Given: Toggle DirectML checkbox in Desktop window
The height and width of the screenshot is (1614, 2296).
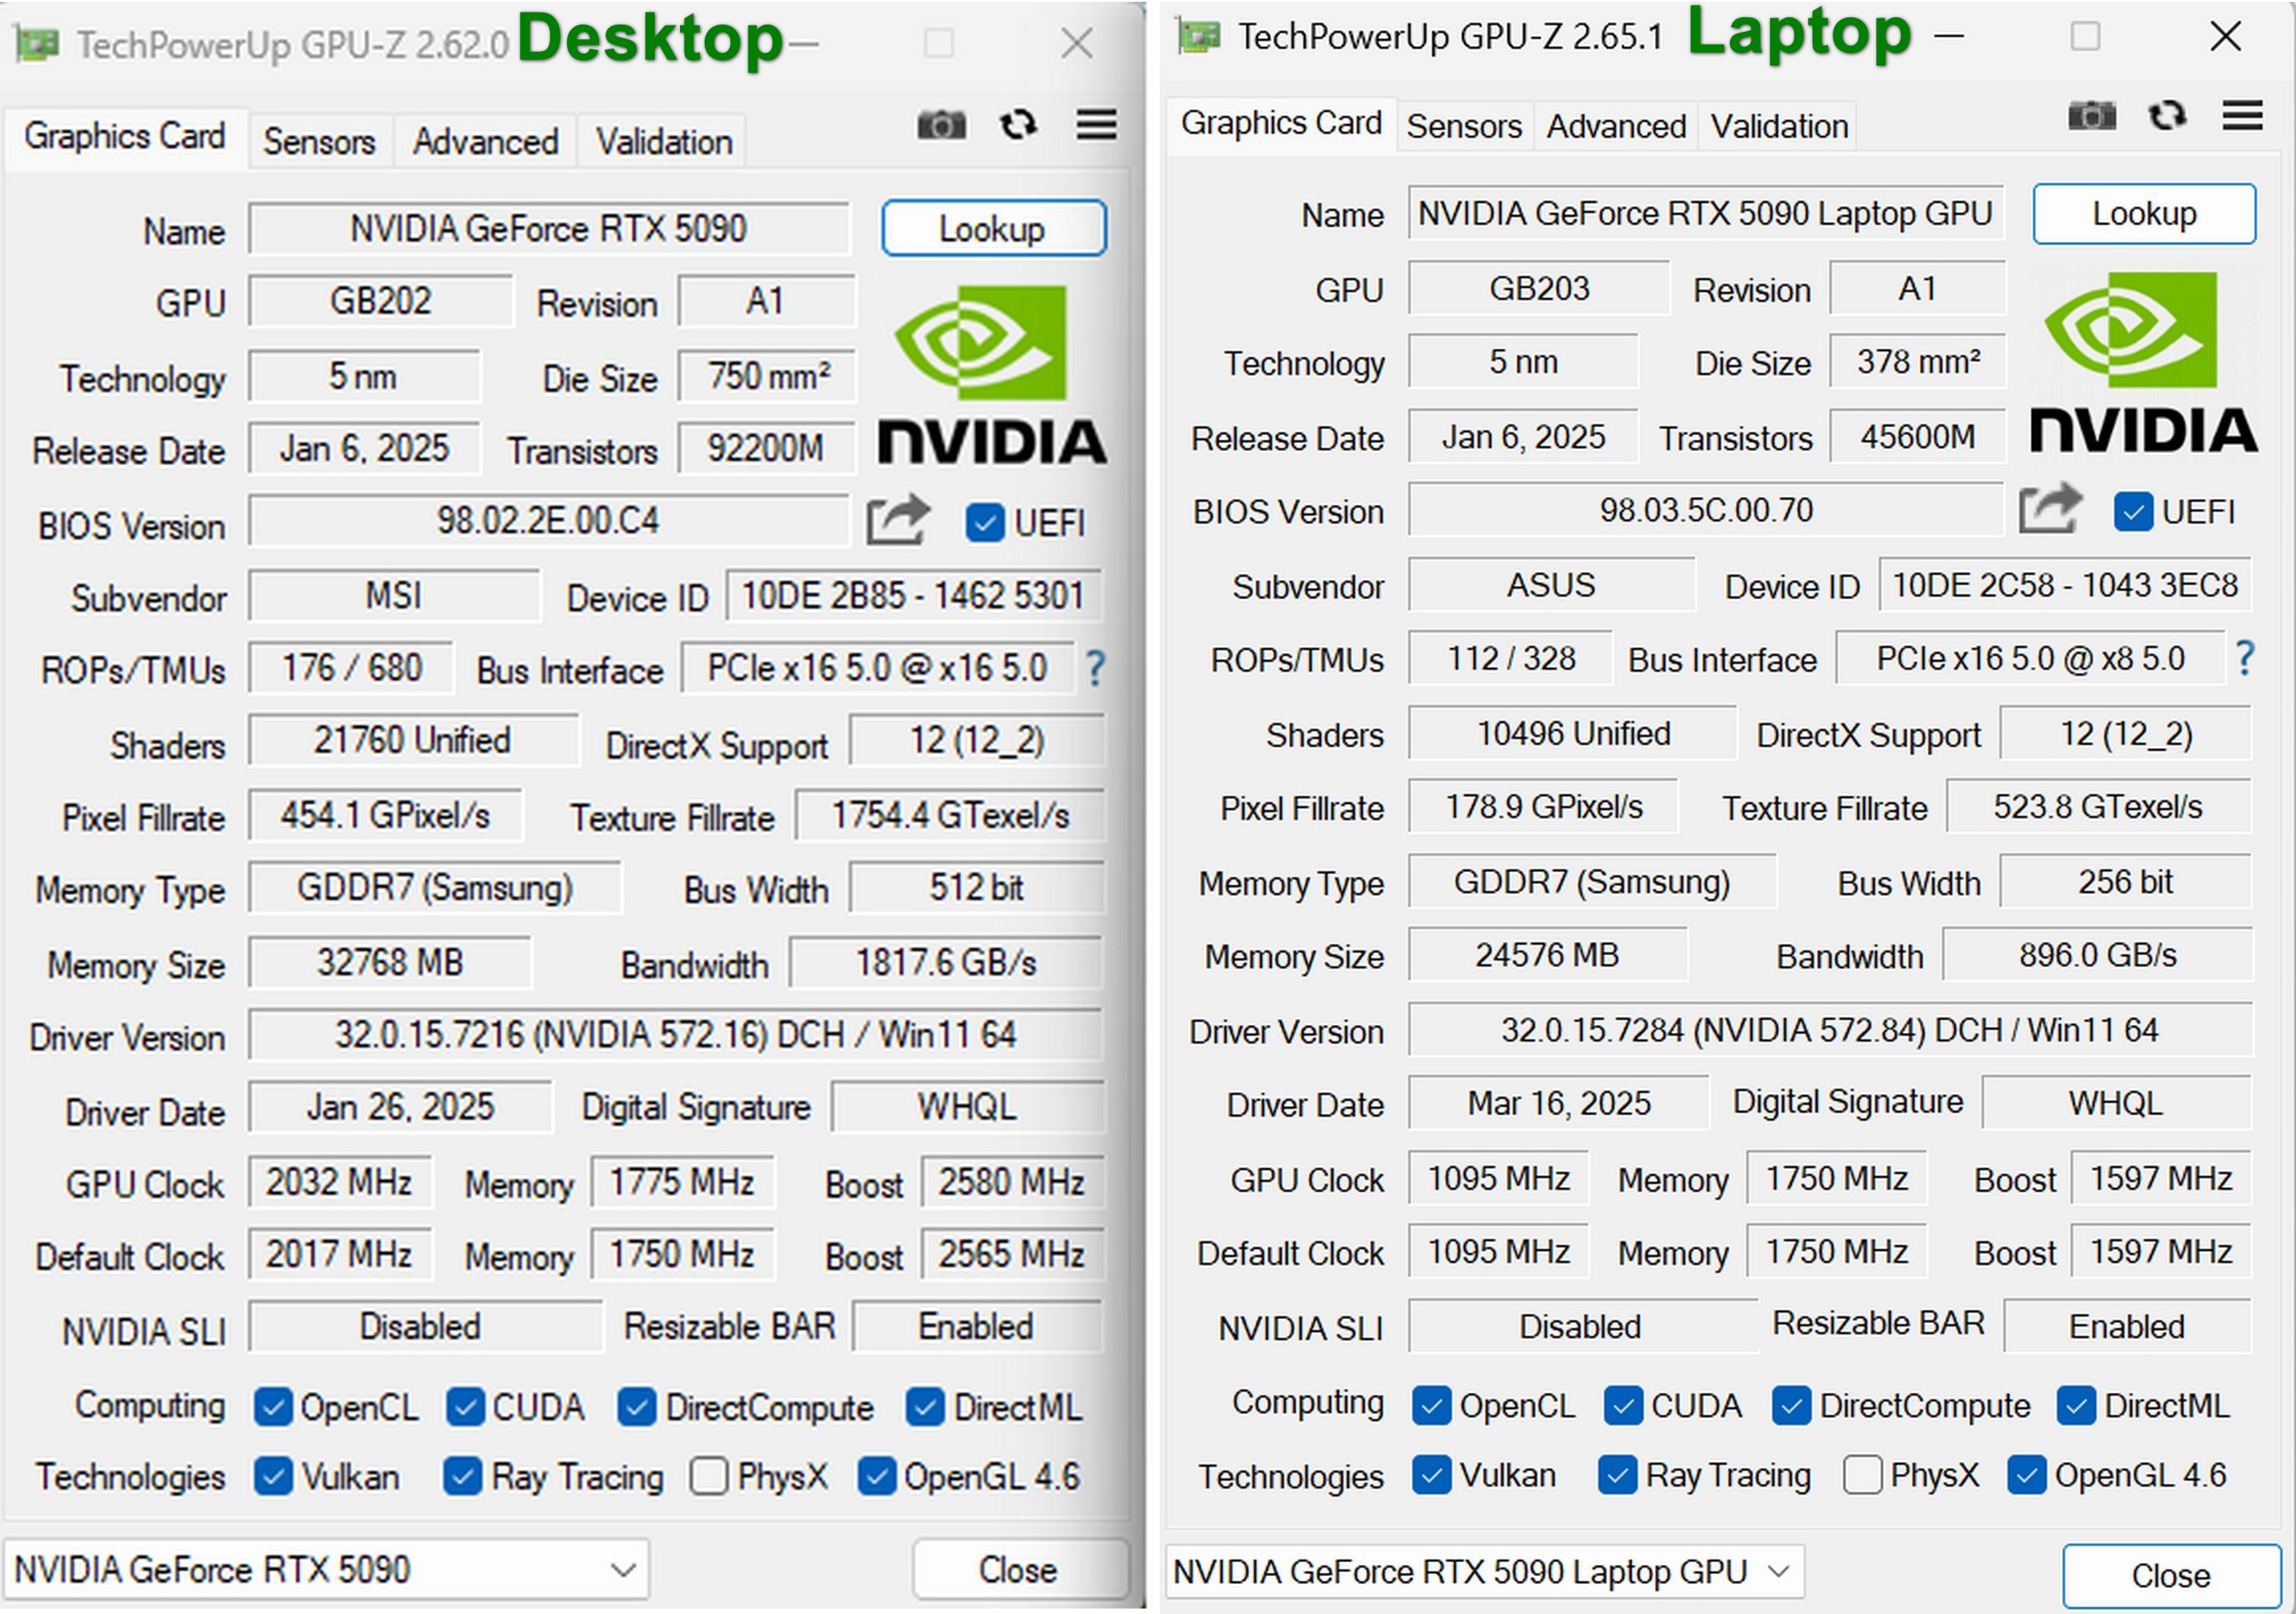Looking at the screenshot, I should pyautogui.click(x=925, y=1407).
